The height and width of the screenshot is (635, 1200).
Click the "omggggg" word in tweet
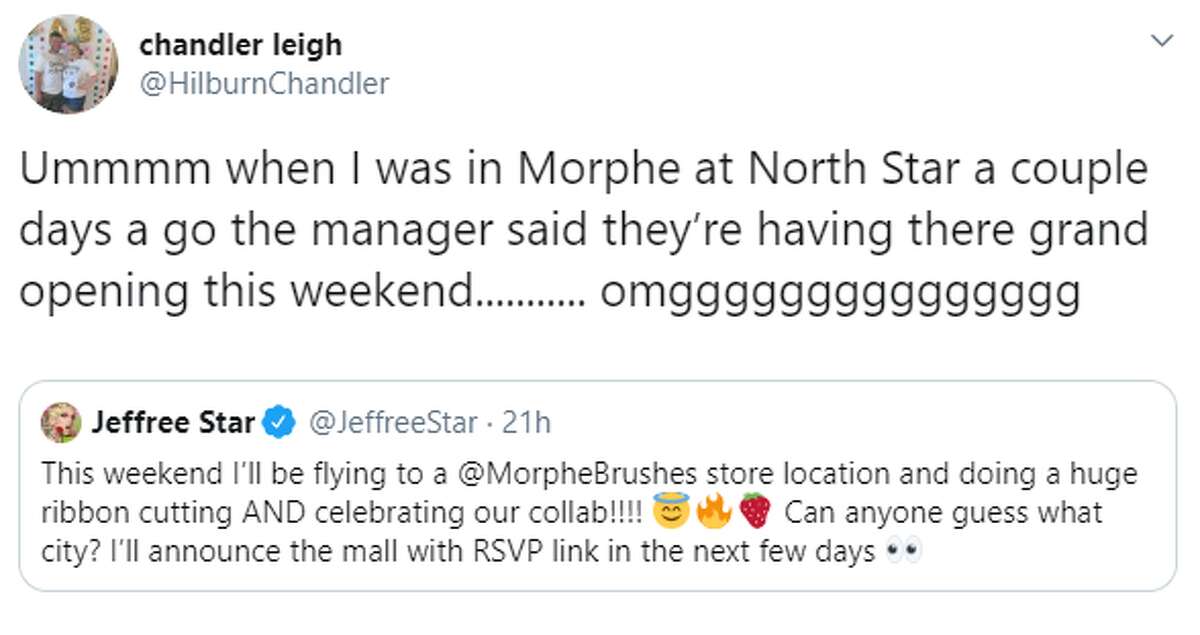click(x=840, y=296)
